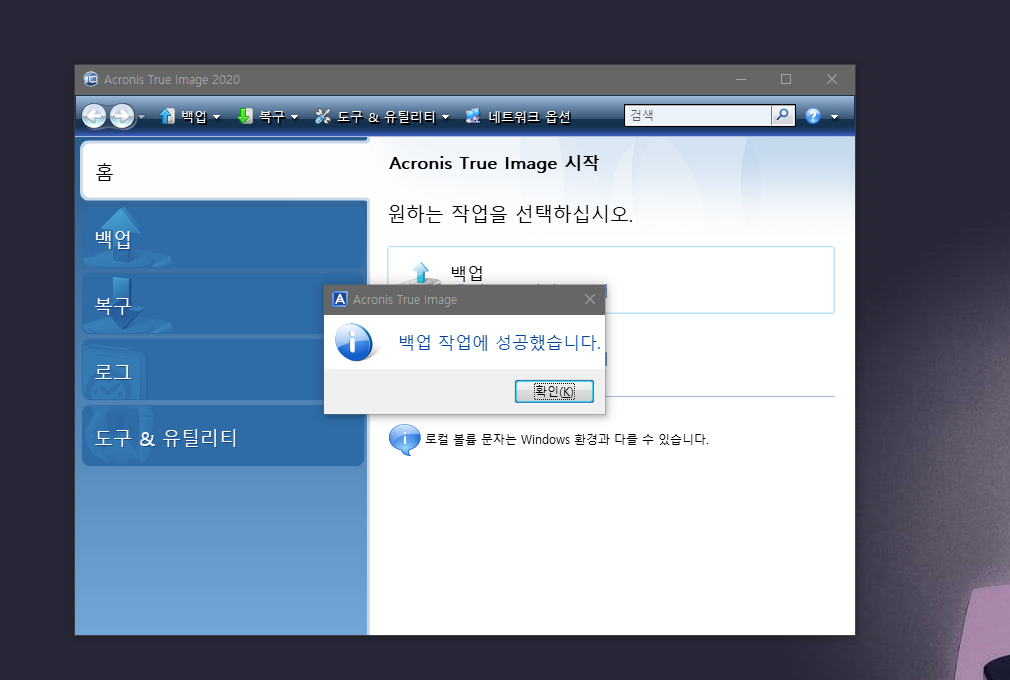The image size is (1010, 680).
Task: Select the 홈 sidebar tab
Action: (x=224, y=171)
